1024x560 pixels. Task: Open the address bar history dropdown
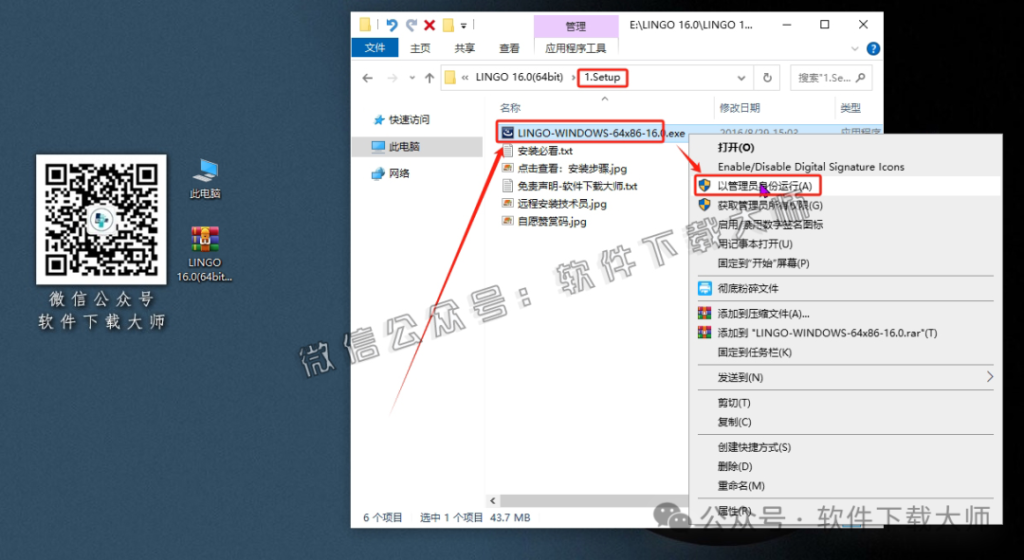tap(741, 78)
